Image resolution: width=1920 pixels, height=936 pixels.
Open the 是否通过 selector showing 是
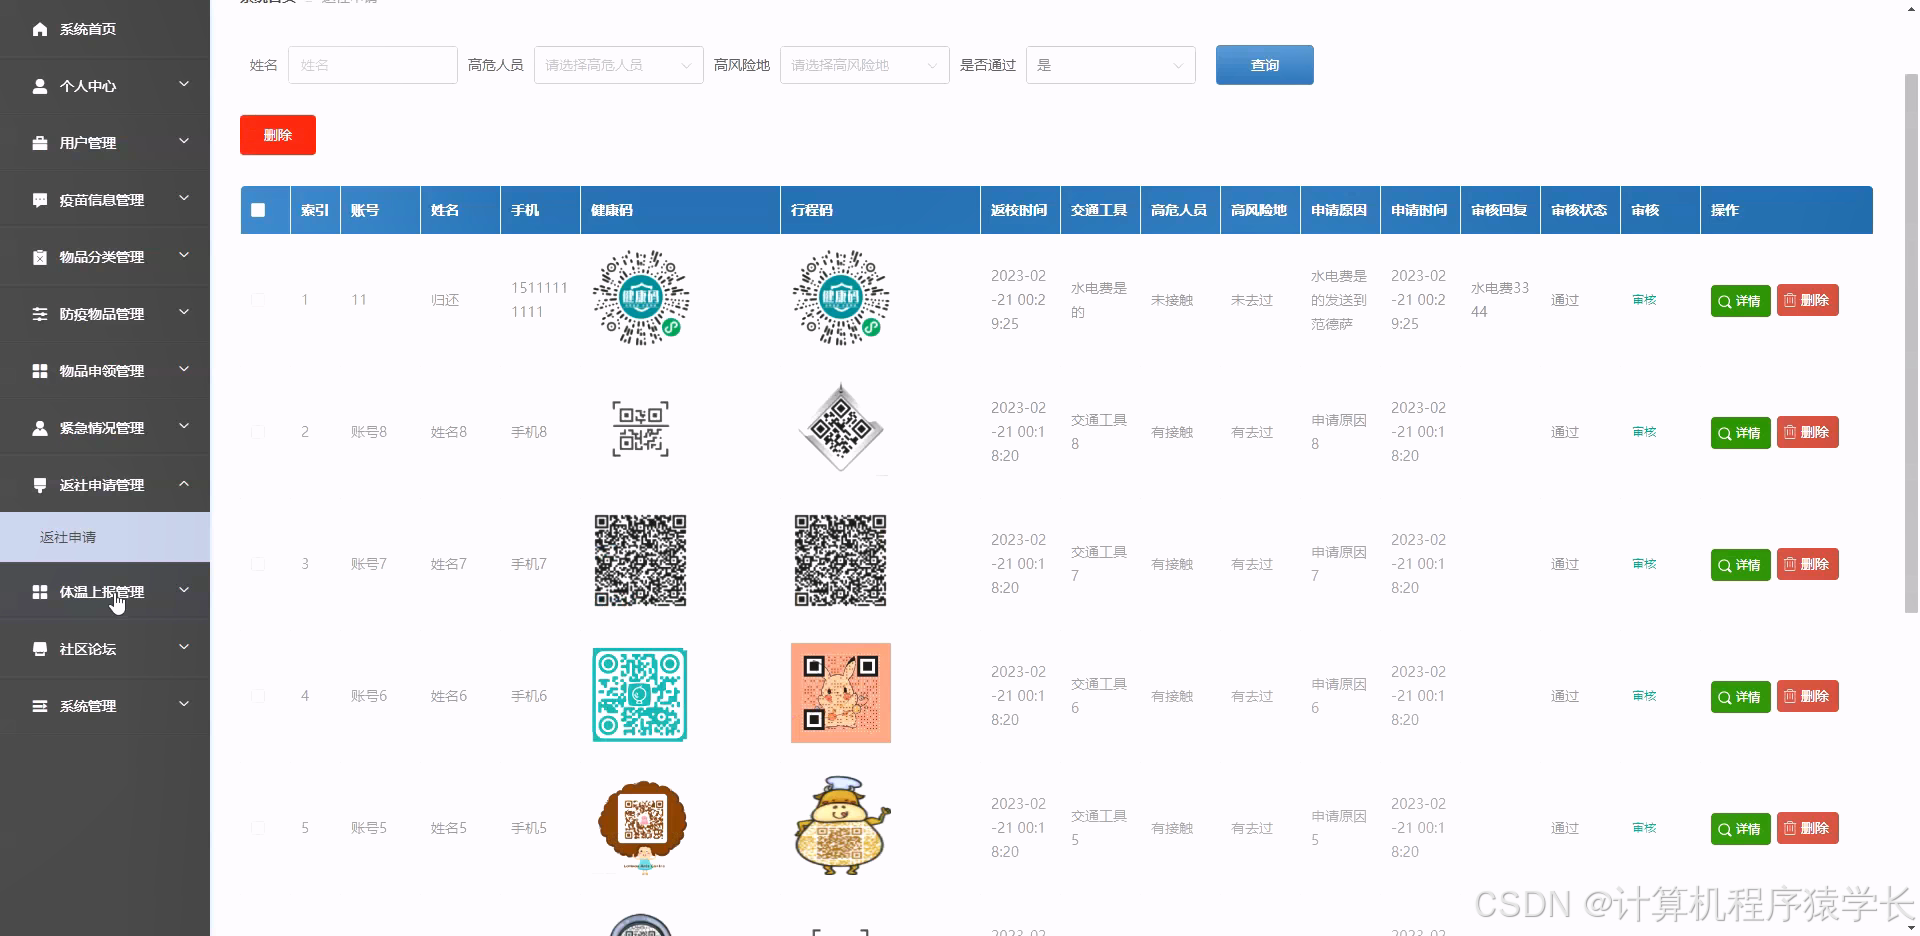pyautogui.click(x=1110, y=64)
